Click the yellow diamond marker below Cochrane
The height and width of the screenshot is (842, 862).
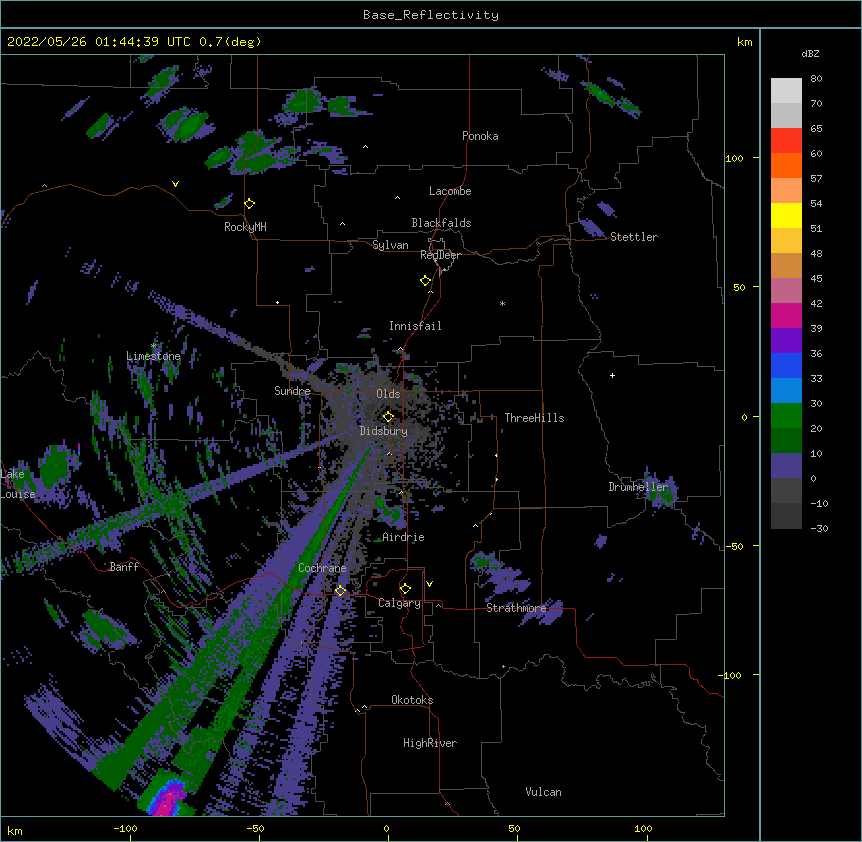(340, 590)
